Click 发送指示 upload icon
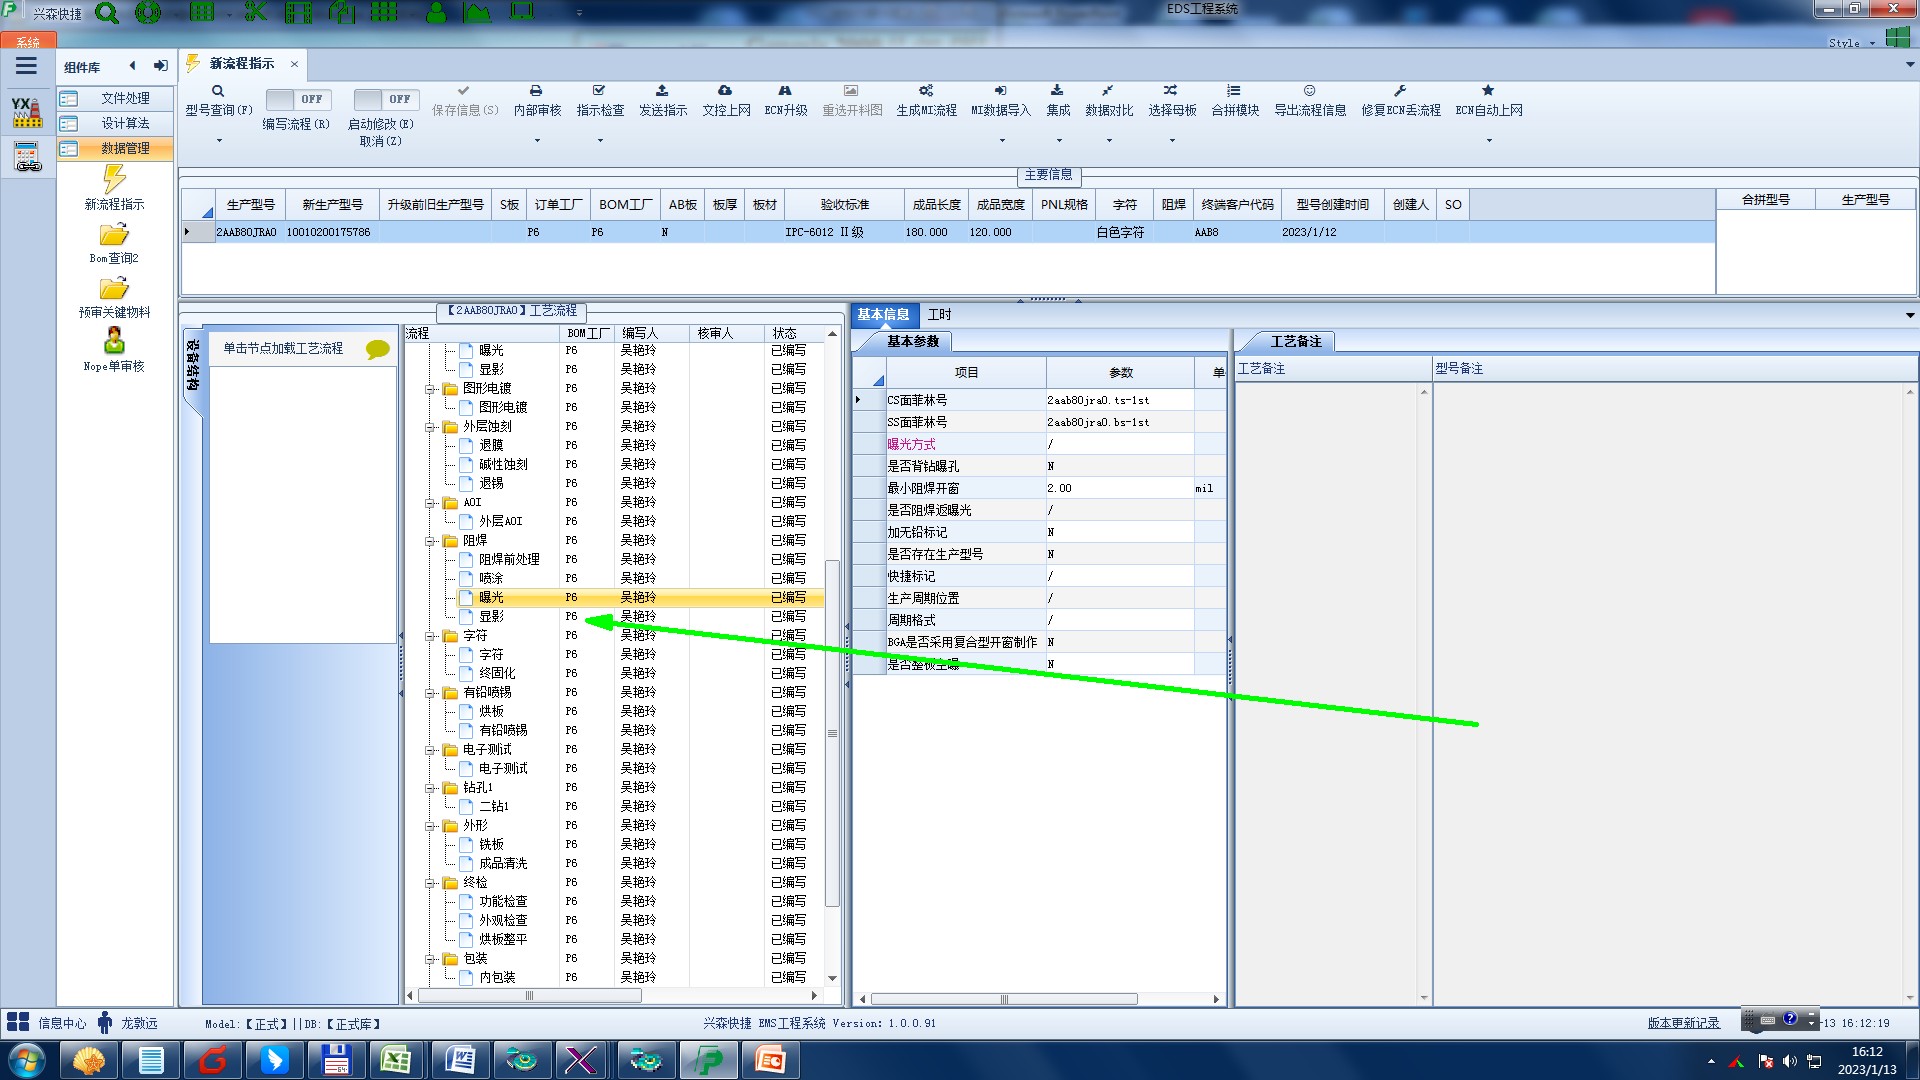The image size is (1920, 1080). (662, 91)
